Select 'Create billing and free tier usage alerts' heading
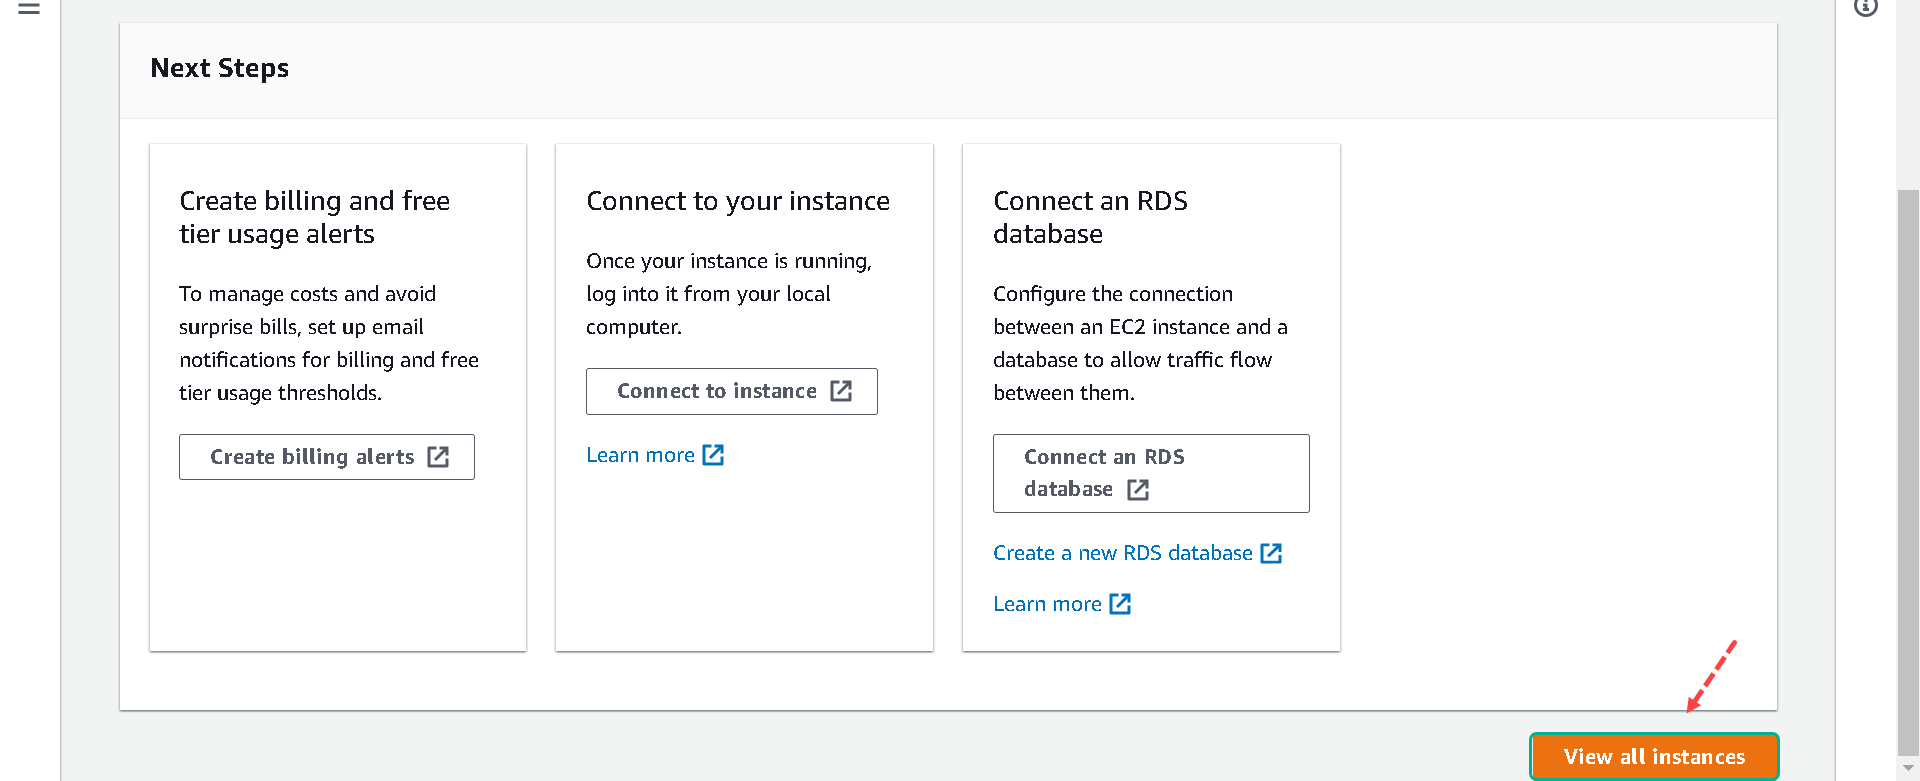This screenshot has height=781, width=1920. point(315,217)
